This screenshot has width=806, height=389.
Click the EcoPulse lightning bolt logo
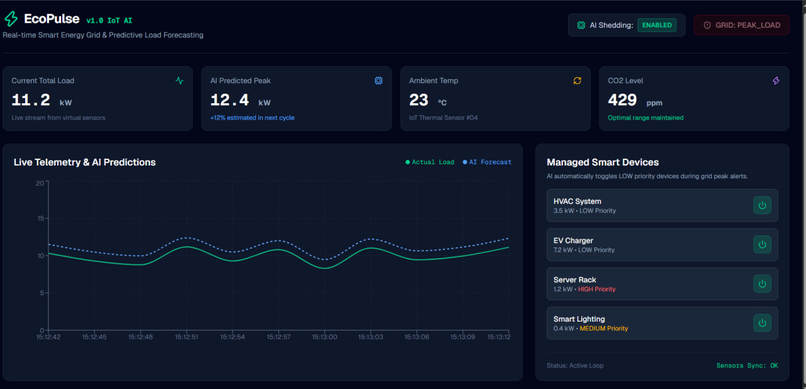(x=10, y=19)
